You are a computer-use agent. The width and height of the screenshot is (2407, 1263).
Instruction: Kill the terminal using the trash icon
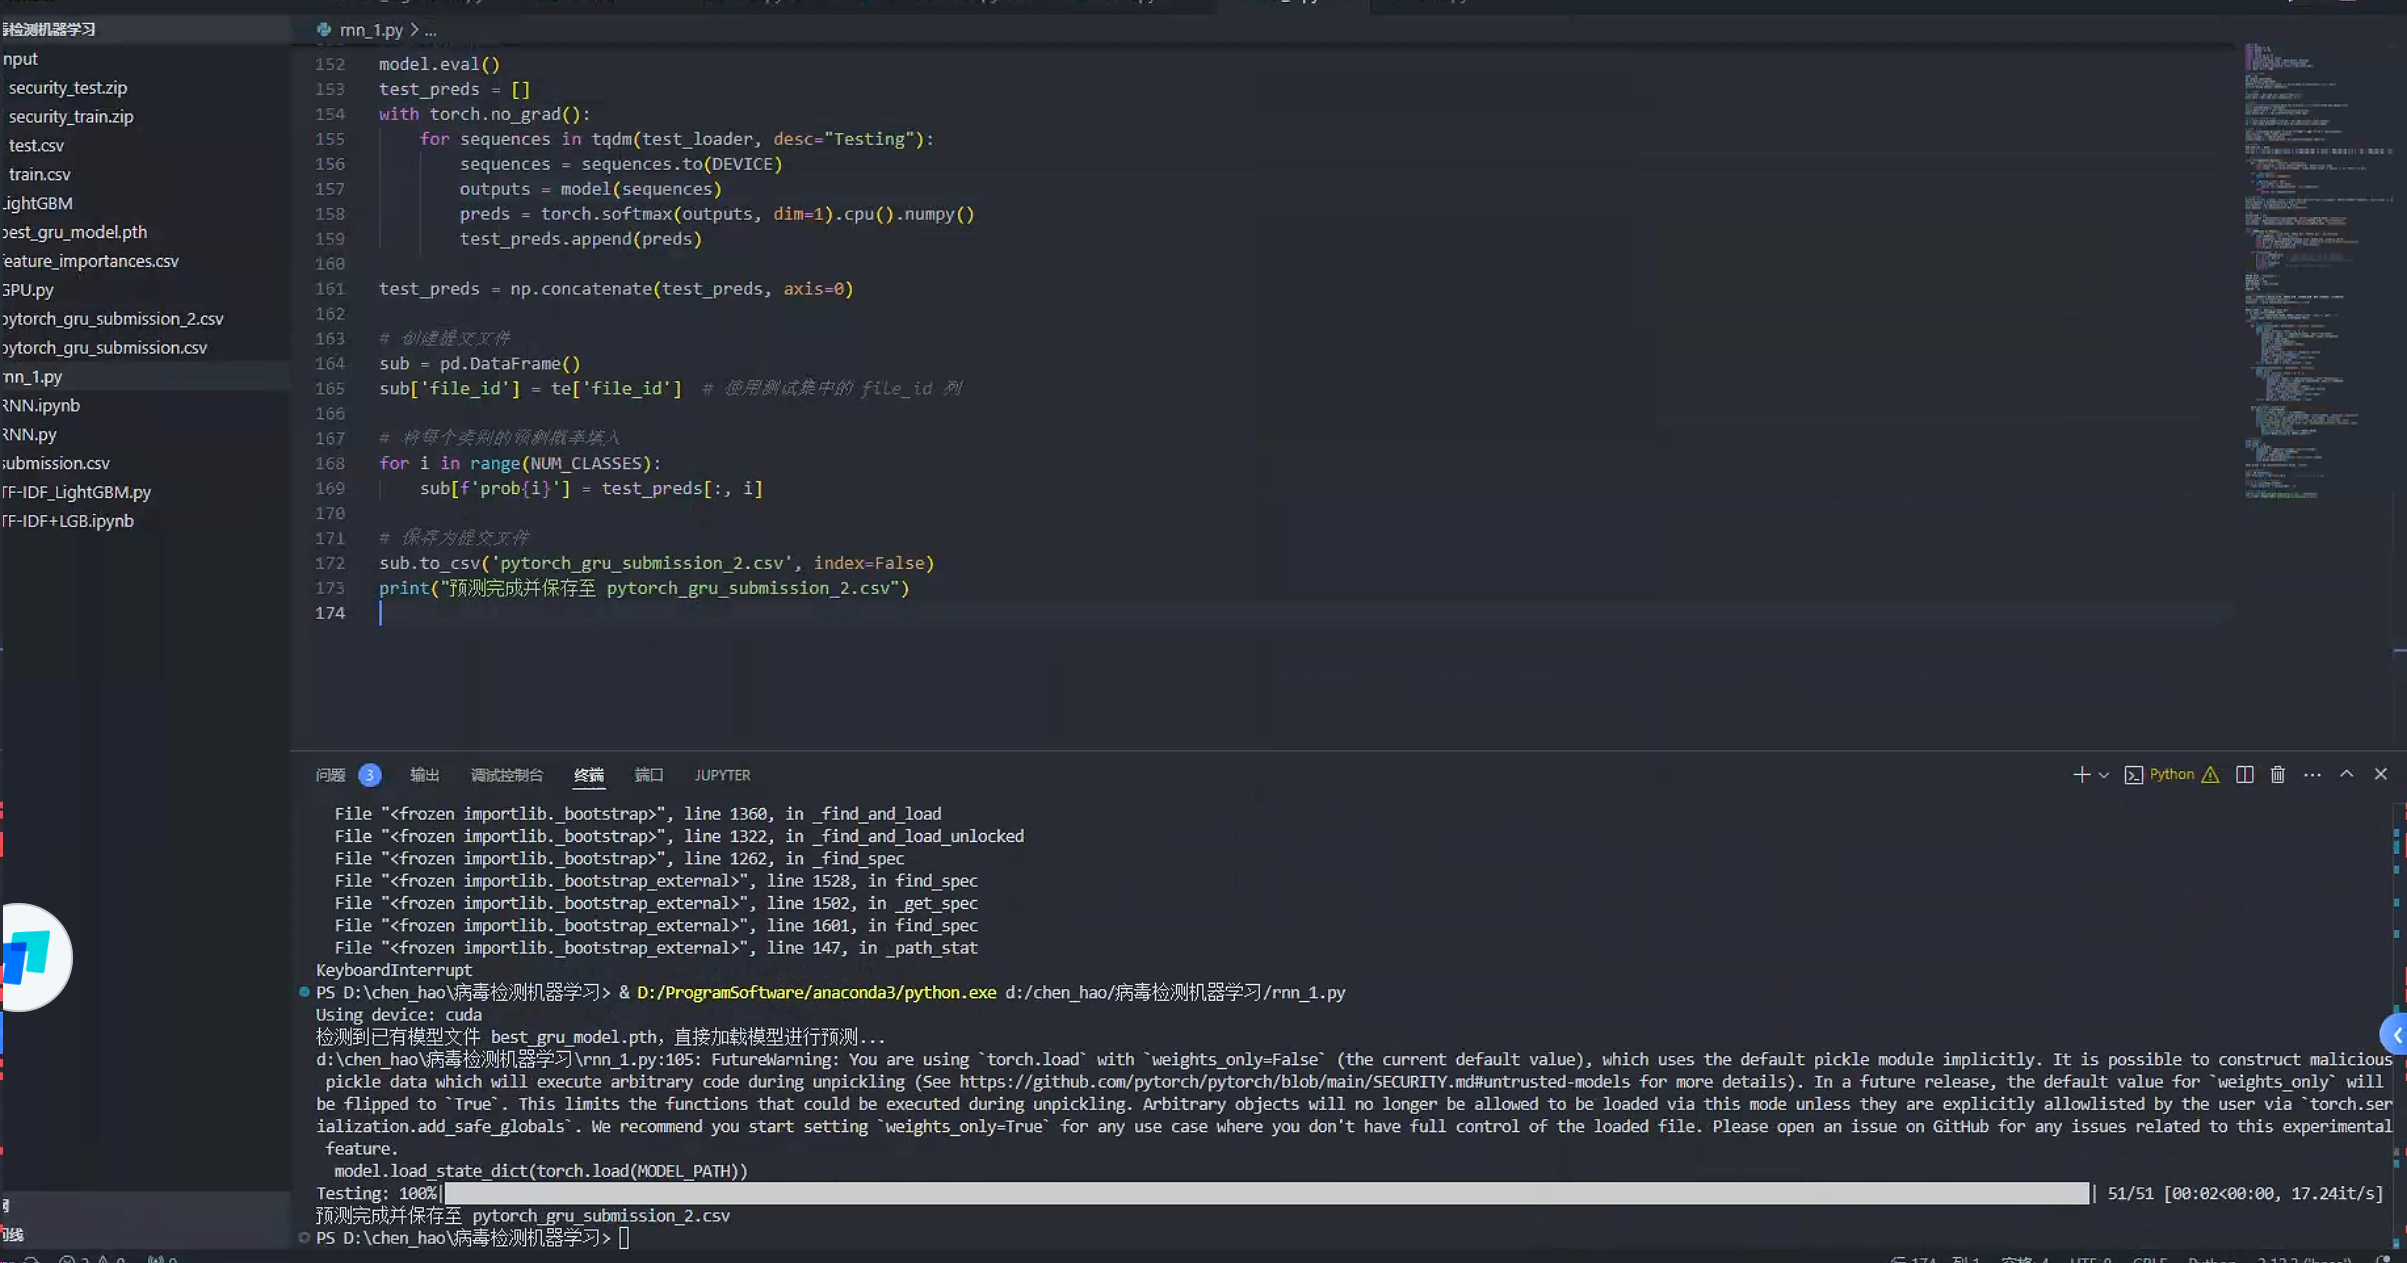(x=2277, y=775)
